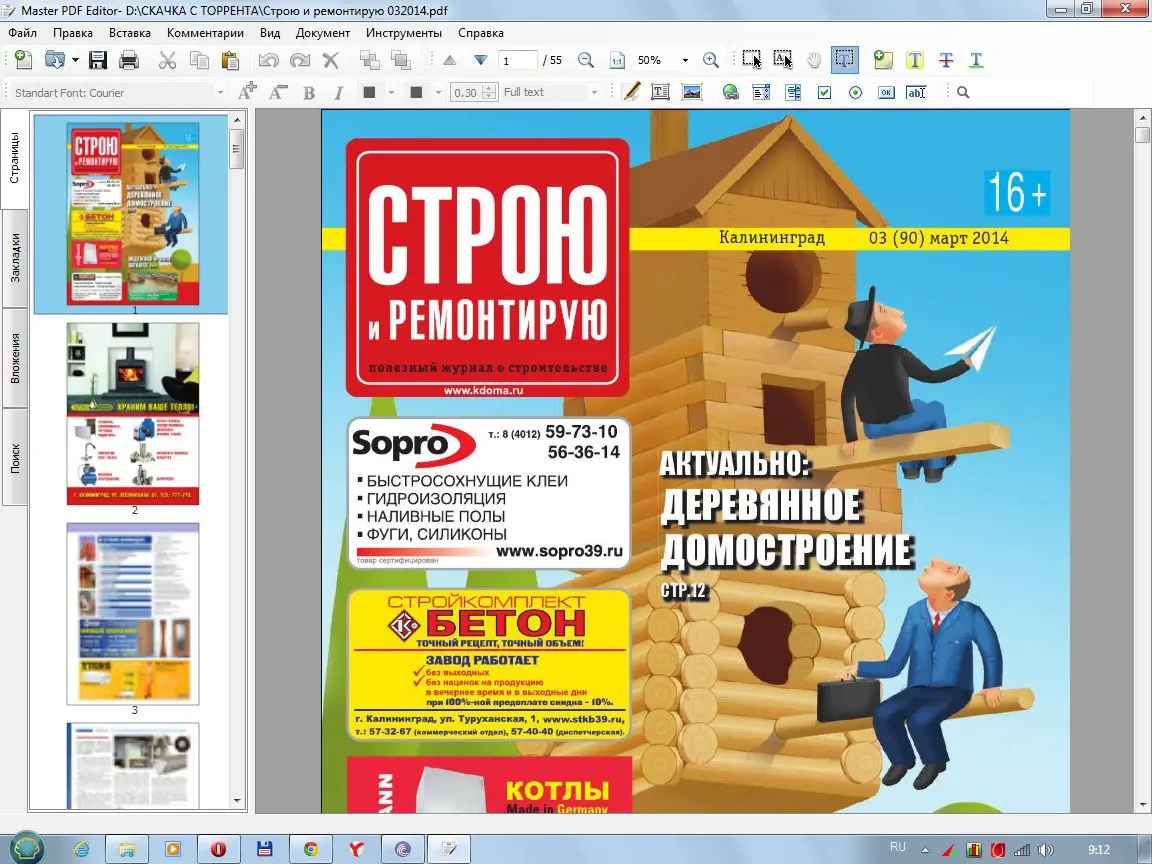This screenshot has width=1152, height=864.
Task: Select the text selection arrow tool
Action: 783,60
